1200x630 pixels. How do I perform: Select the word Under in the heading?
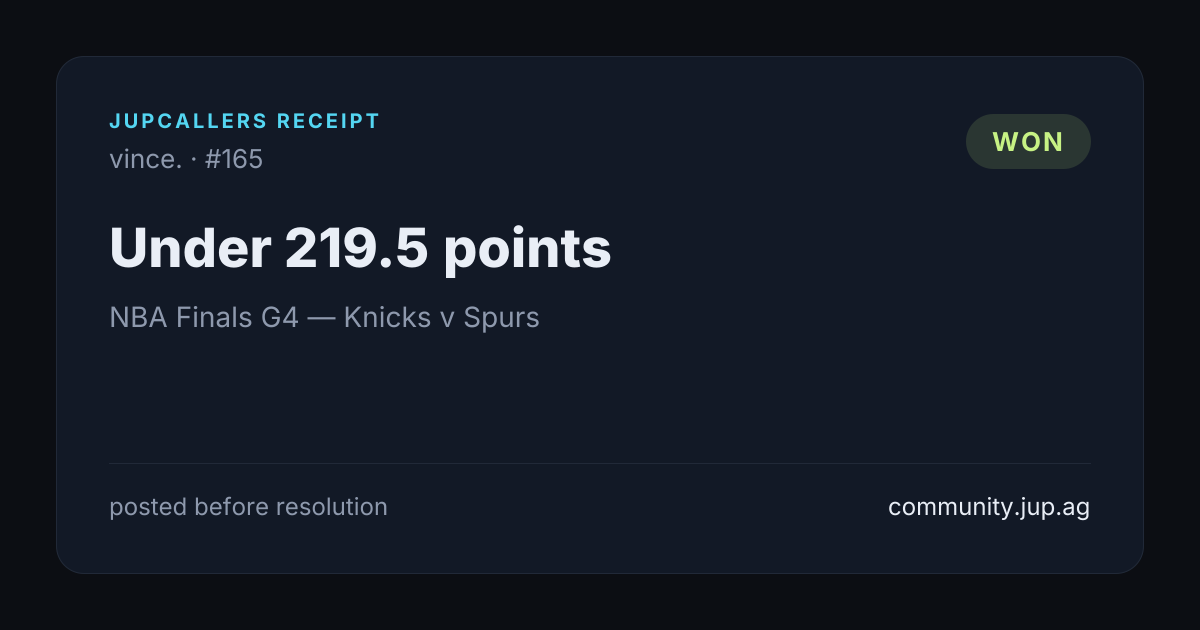tap(190, 248)
